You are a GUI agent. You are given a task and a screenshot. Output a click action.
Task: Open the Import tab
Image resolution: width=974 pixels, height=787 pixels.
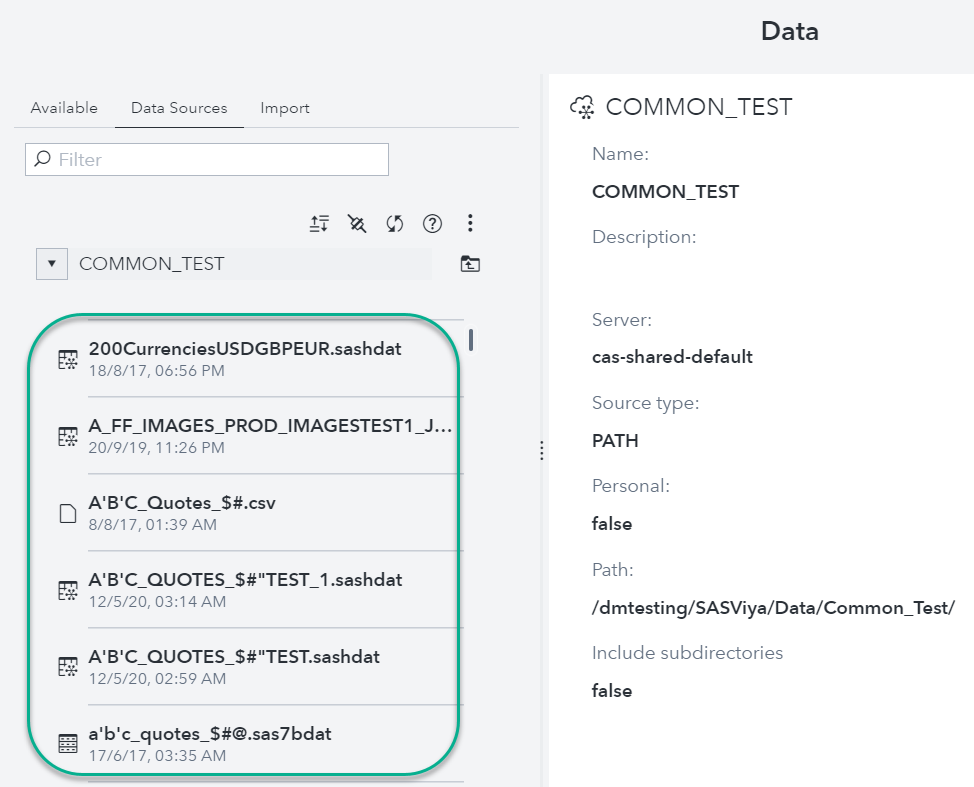285,108
